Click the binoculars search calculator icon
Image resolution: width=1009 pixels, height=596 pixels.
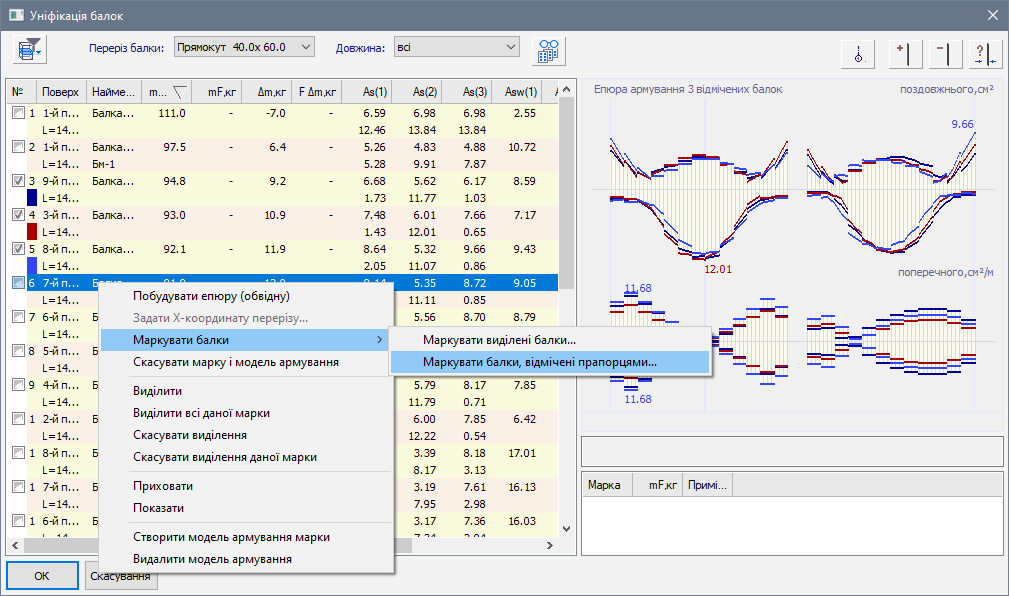pos(549,51)
